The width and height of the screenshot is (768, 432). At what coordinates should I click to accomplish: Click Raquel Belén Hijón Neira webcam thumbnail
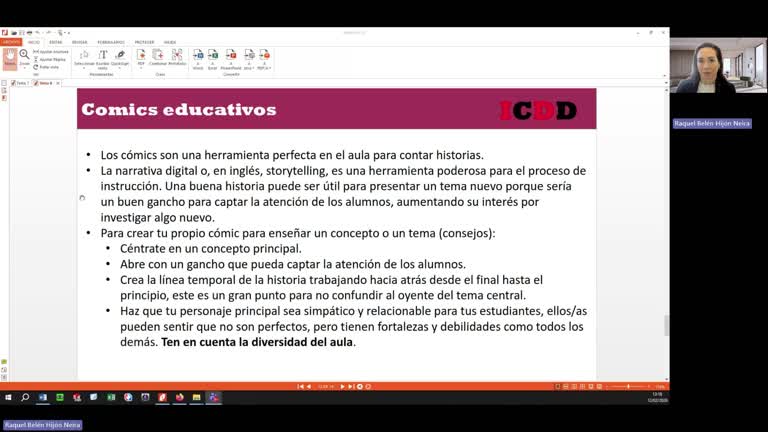[x=718, y=66]
